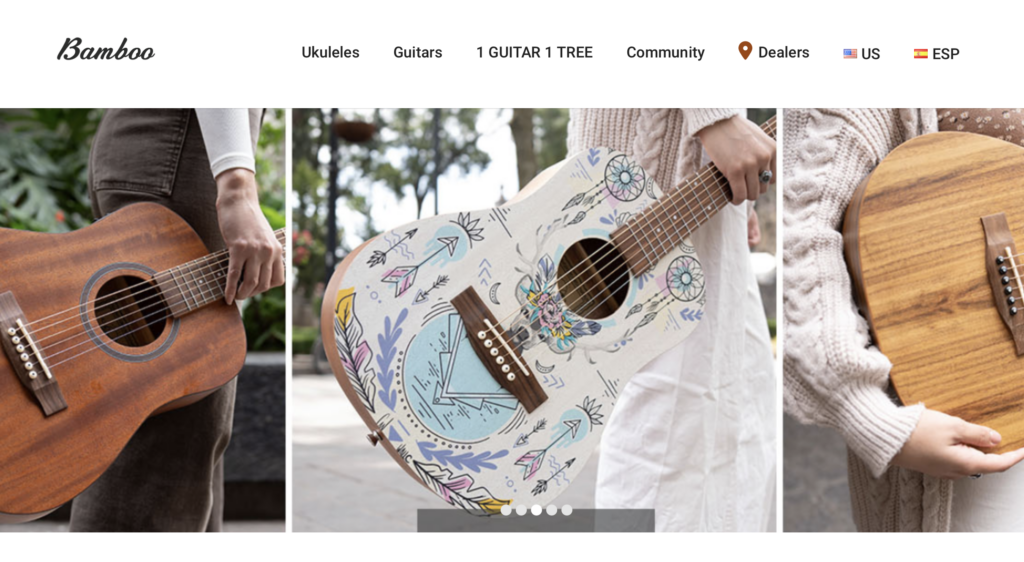This screenshot has width=1024, height=562.
Task: Click the Bamboo logo
Action: (x=106, y=50)
